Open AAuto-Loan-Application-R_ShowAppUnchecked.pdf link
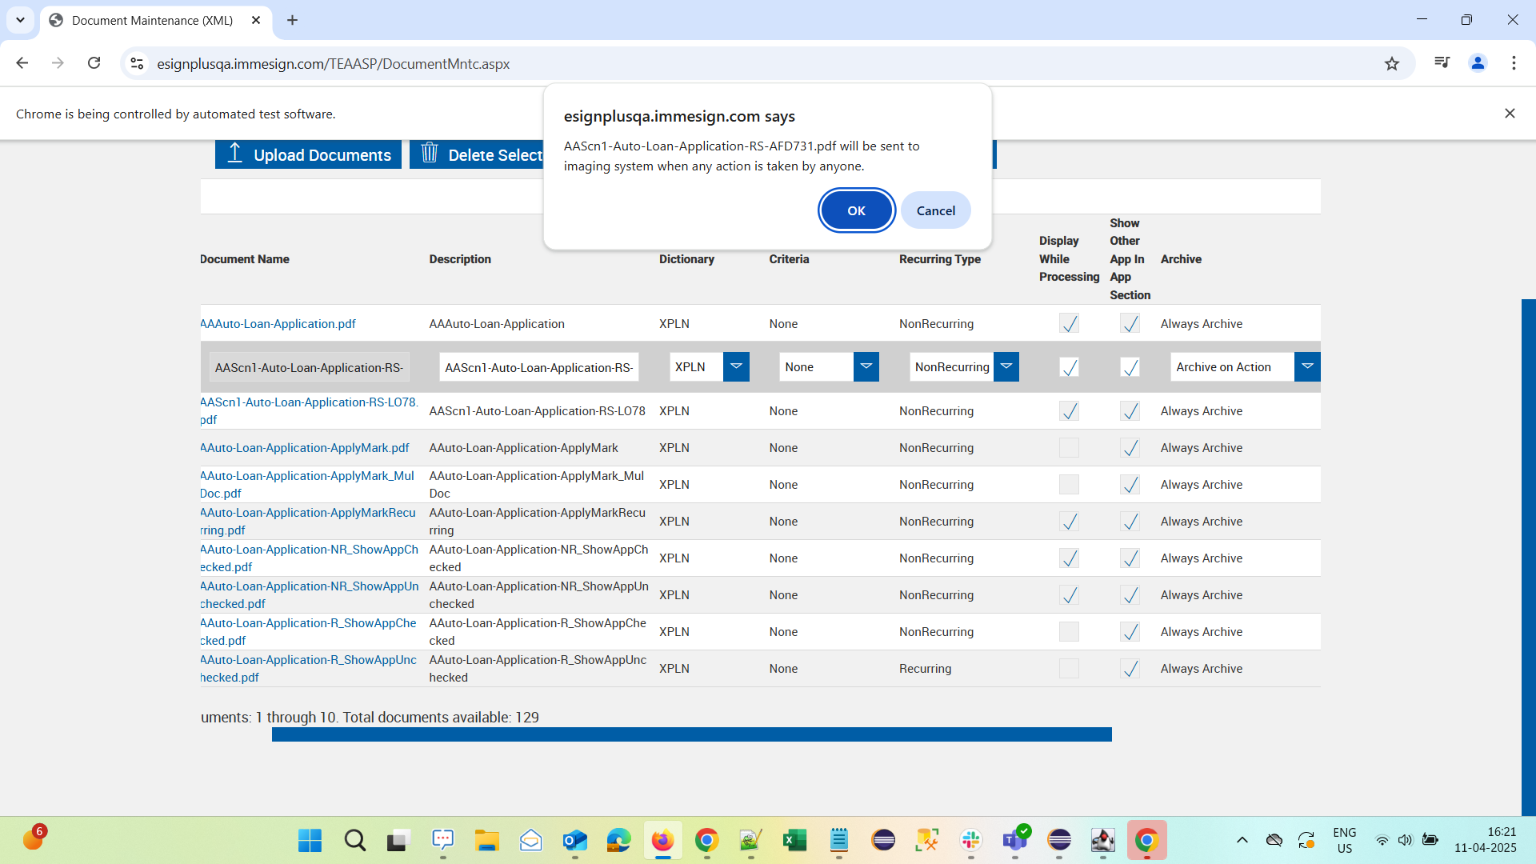The height and width of the screenshot is (864, 1536). (309, 669)
